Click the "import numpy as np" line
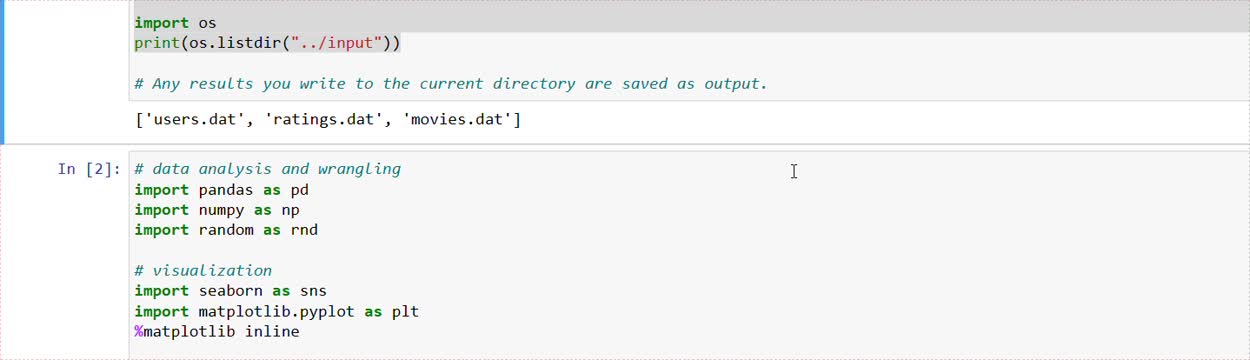Screen dimensions: 1250x360 tap(217, 210)
